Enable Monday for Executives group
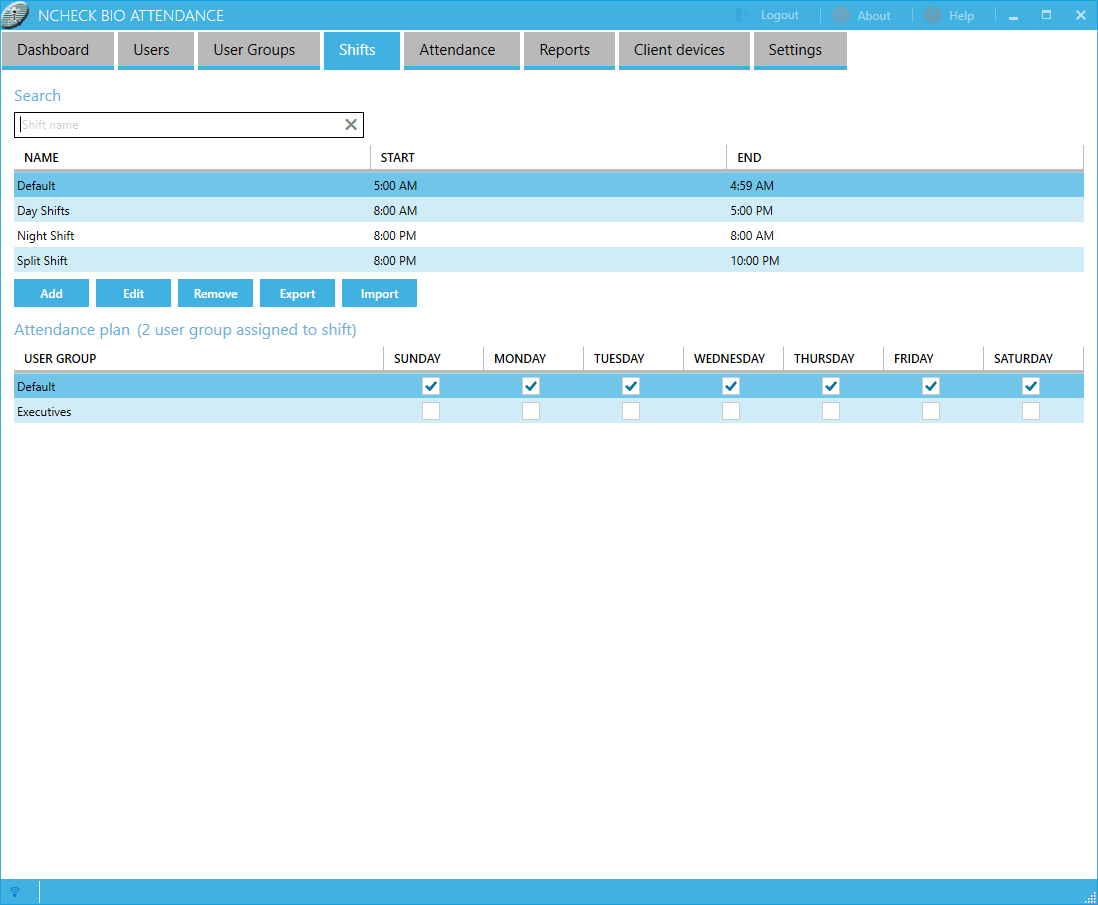This screenshot has height=905, width=1098. click(x=531, y=411)
